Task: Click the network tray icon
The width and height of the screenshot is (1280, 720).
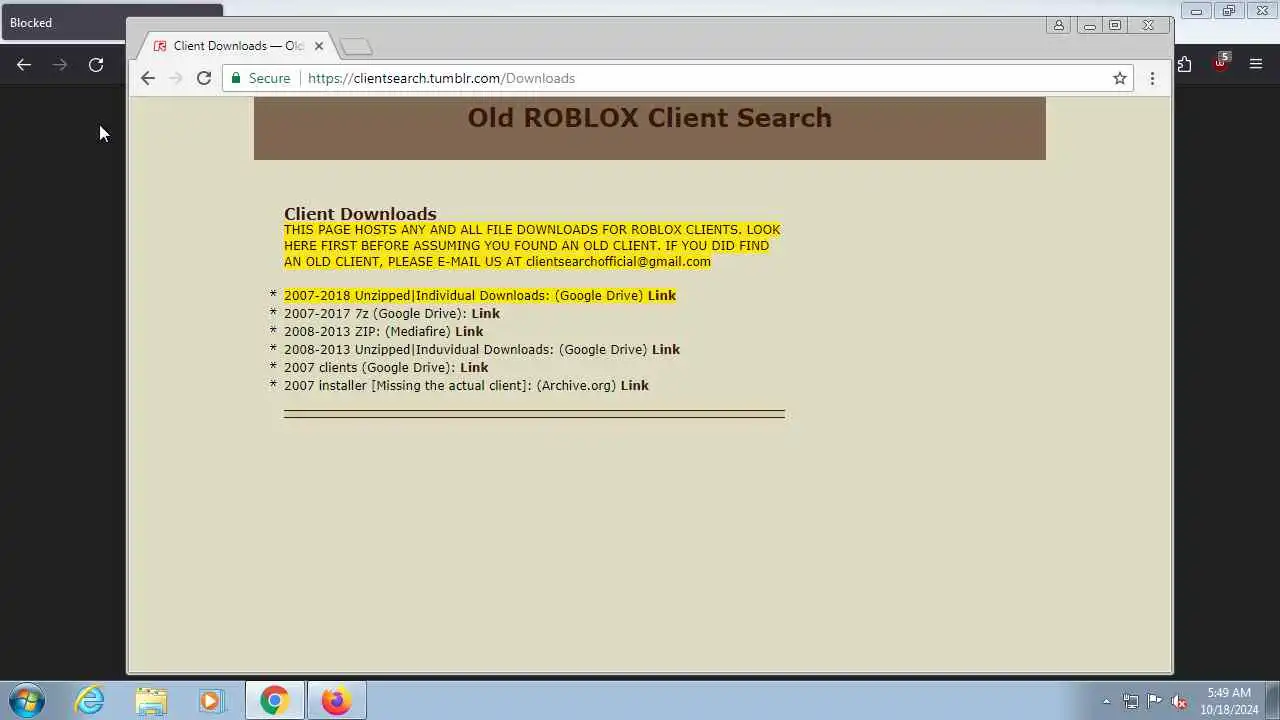Action: click(x=1130, y=701)
